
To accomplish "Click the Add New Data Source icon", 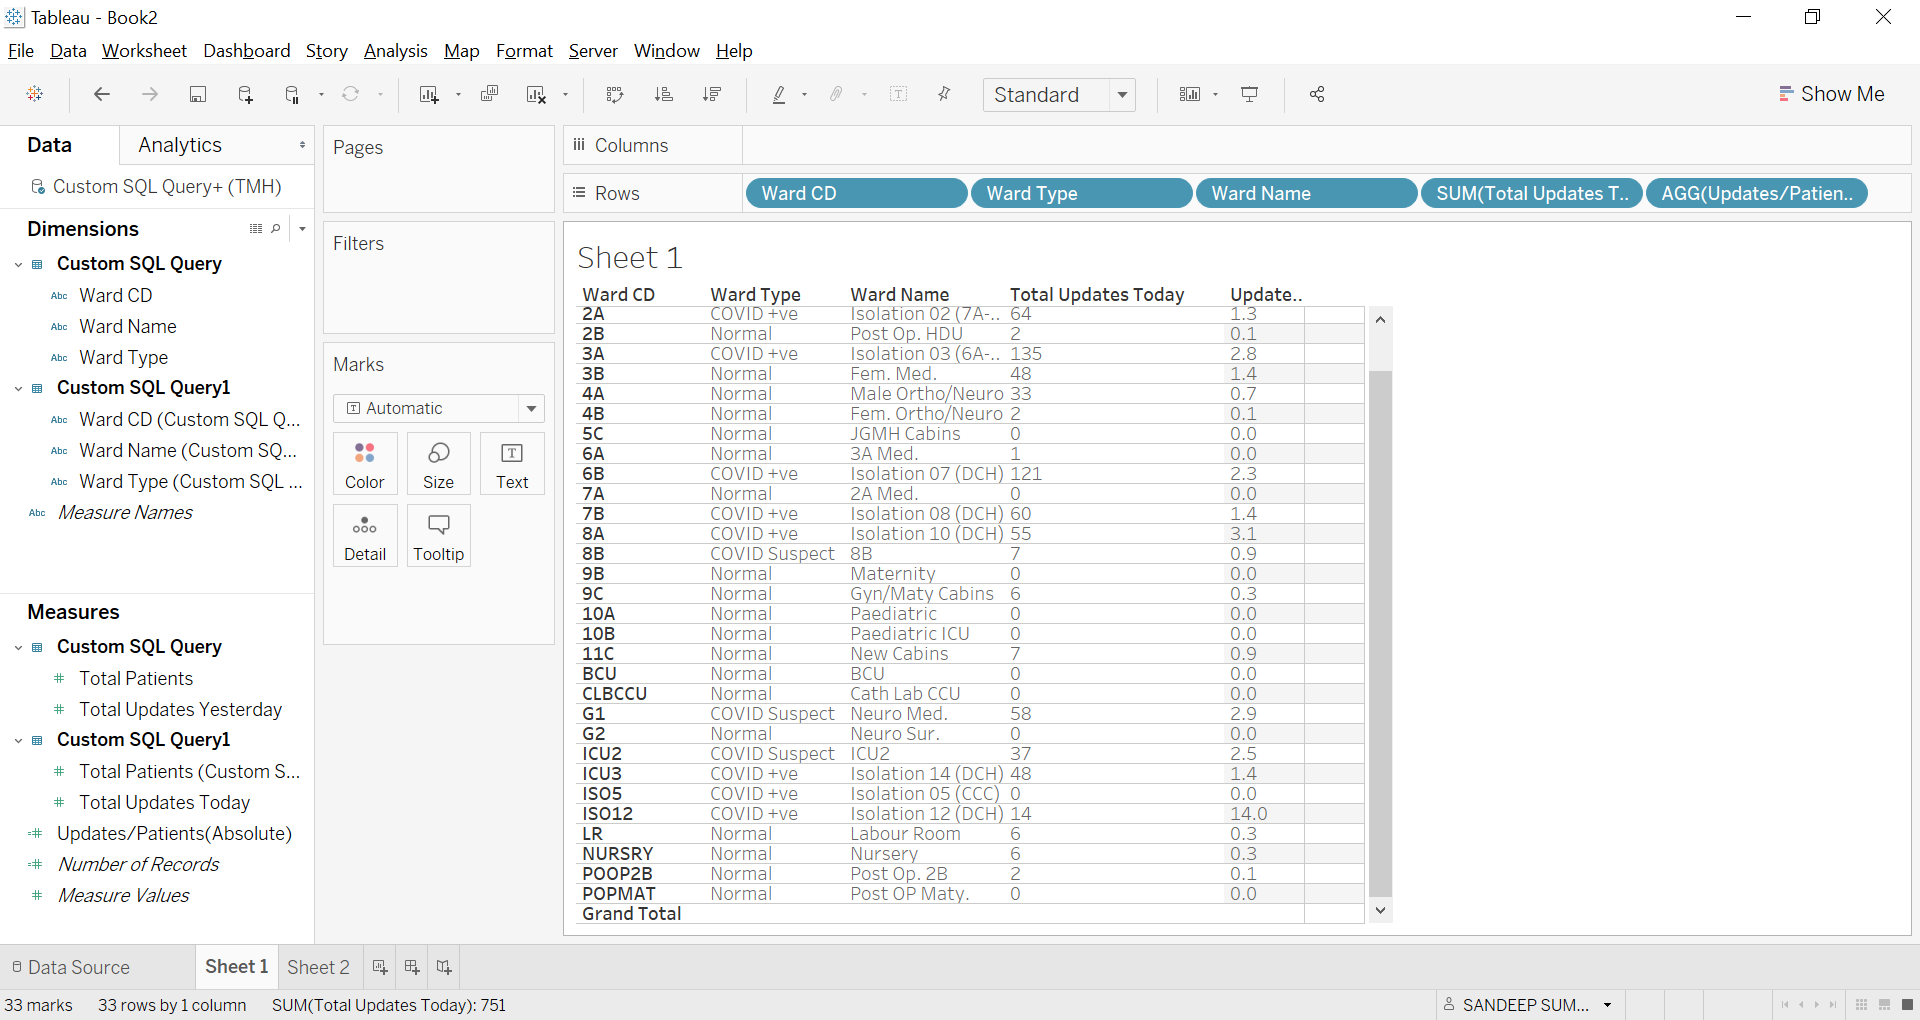I will [245, 94].
